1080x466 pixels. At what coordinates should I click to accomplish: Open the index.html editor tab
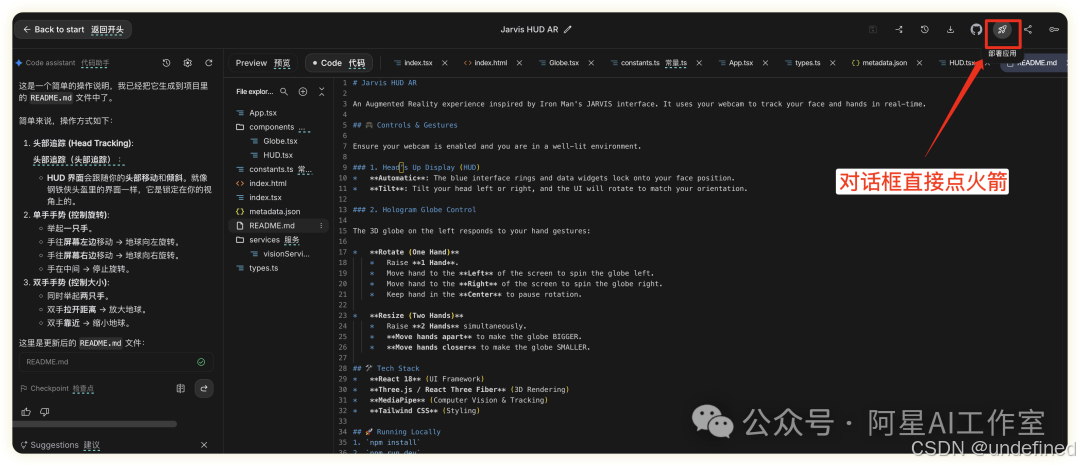[485, 63]
